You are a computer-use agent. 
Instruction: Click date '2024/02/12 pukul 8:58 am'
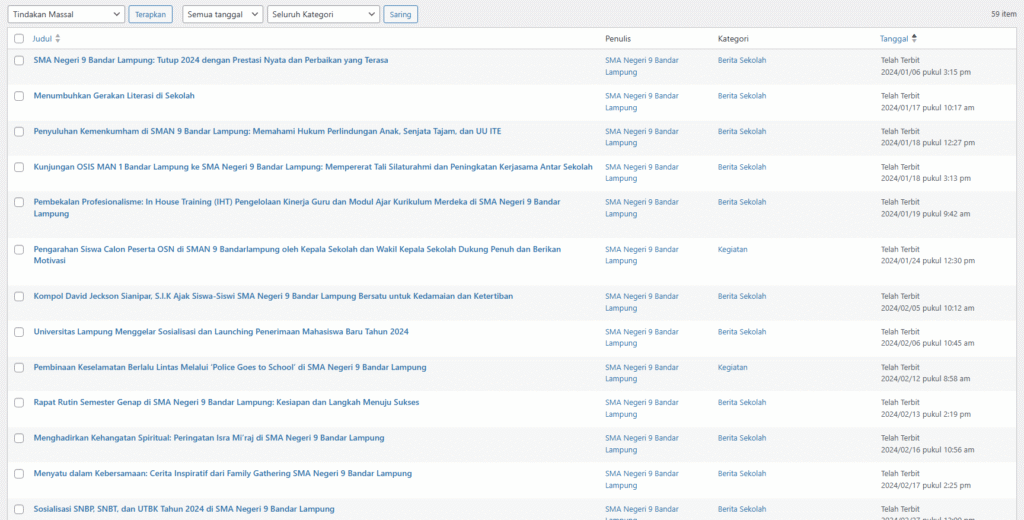click(x=925, y=378)
